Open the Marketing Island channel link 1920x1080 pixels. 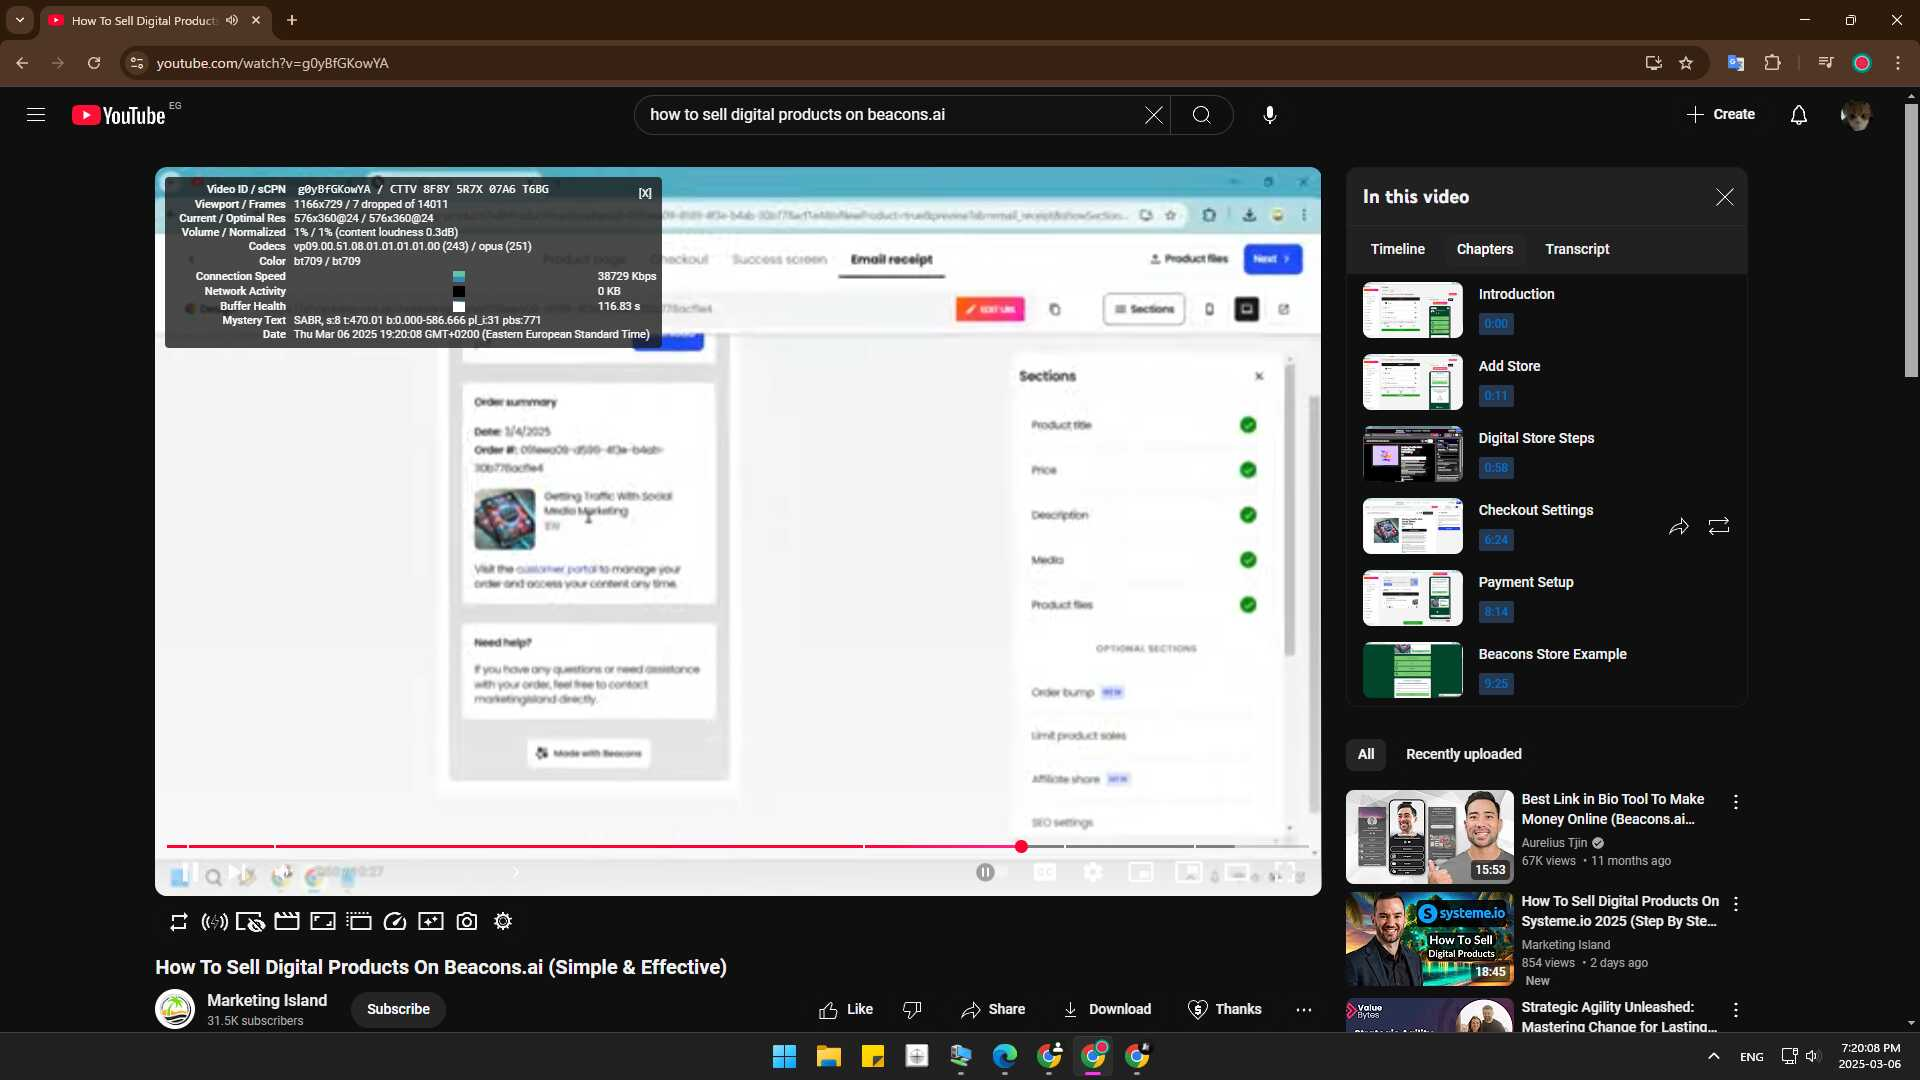pos(267,1001)
